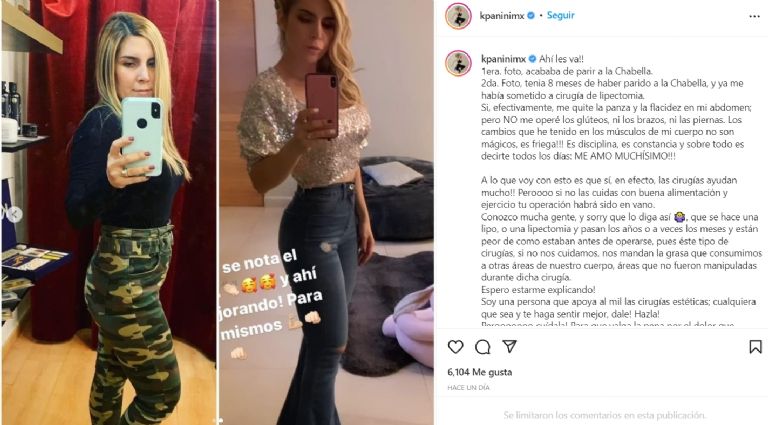This screenshot has width=768, height=425.
Task: Open the three-dot more options menu
Action: point(754,16)
